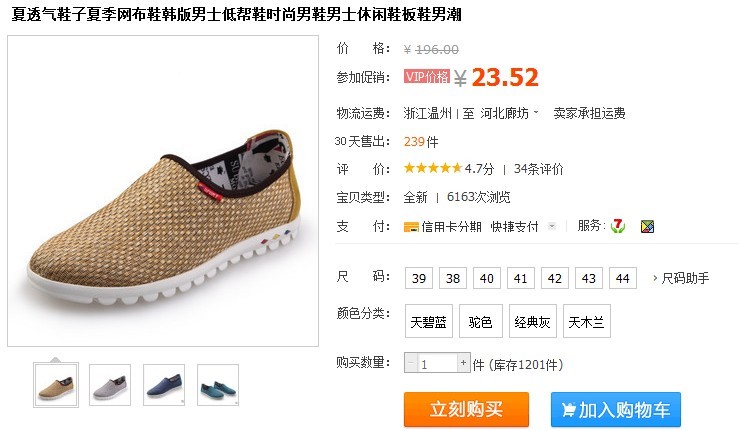Click the colorful guarantee service icon
The height and width of the screenshot is (431, 739).
647,227
